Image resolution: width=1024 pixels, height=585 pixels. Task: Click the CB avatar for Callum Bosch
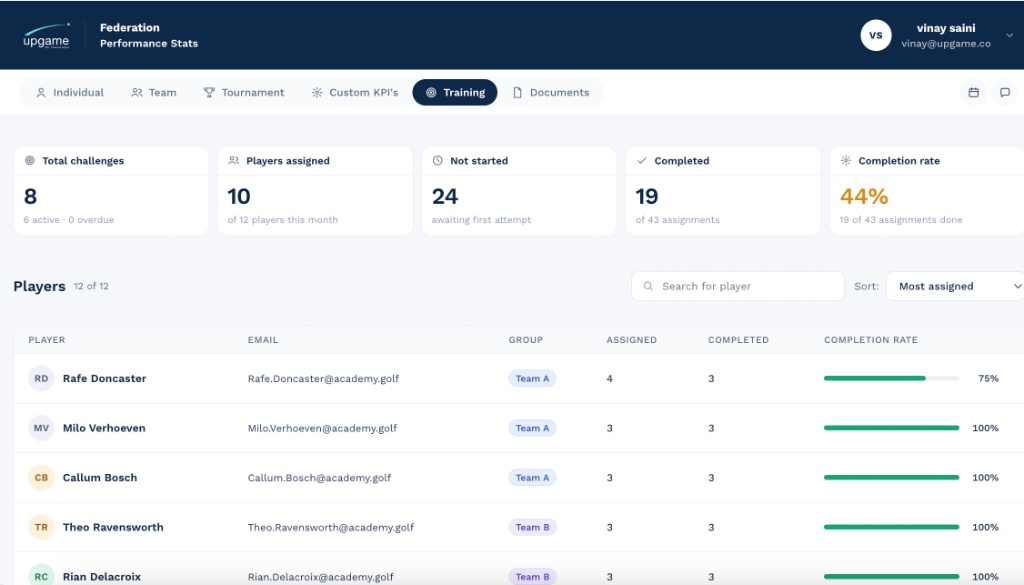41,478
